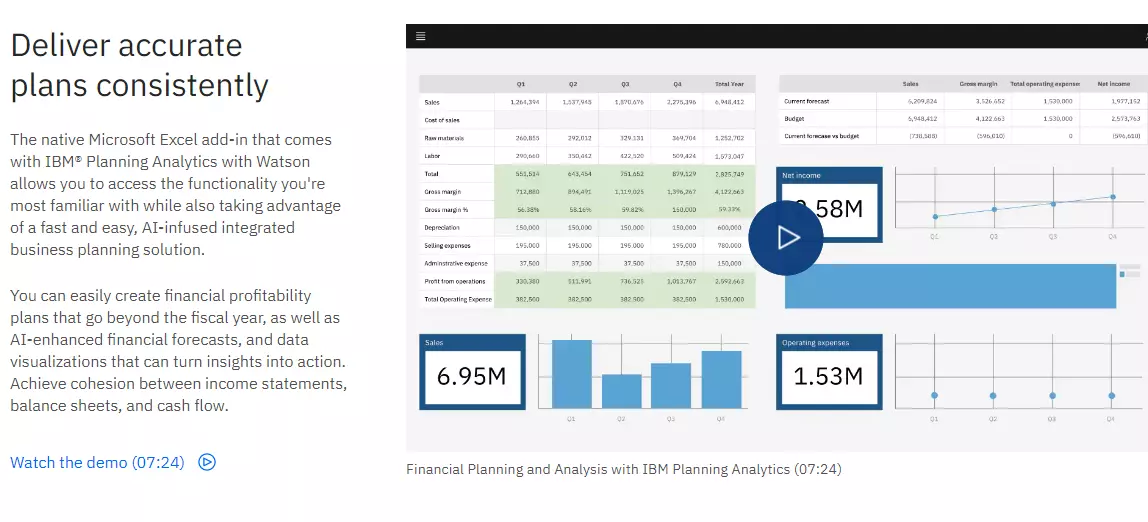
Task: Click the 'Budget' row label
Action: point(794,119)
